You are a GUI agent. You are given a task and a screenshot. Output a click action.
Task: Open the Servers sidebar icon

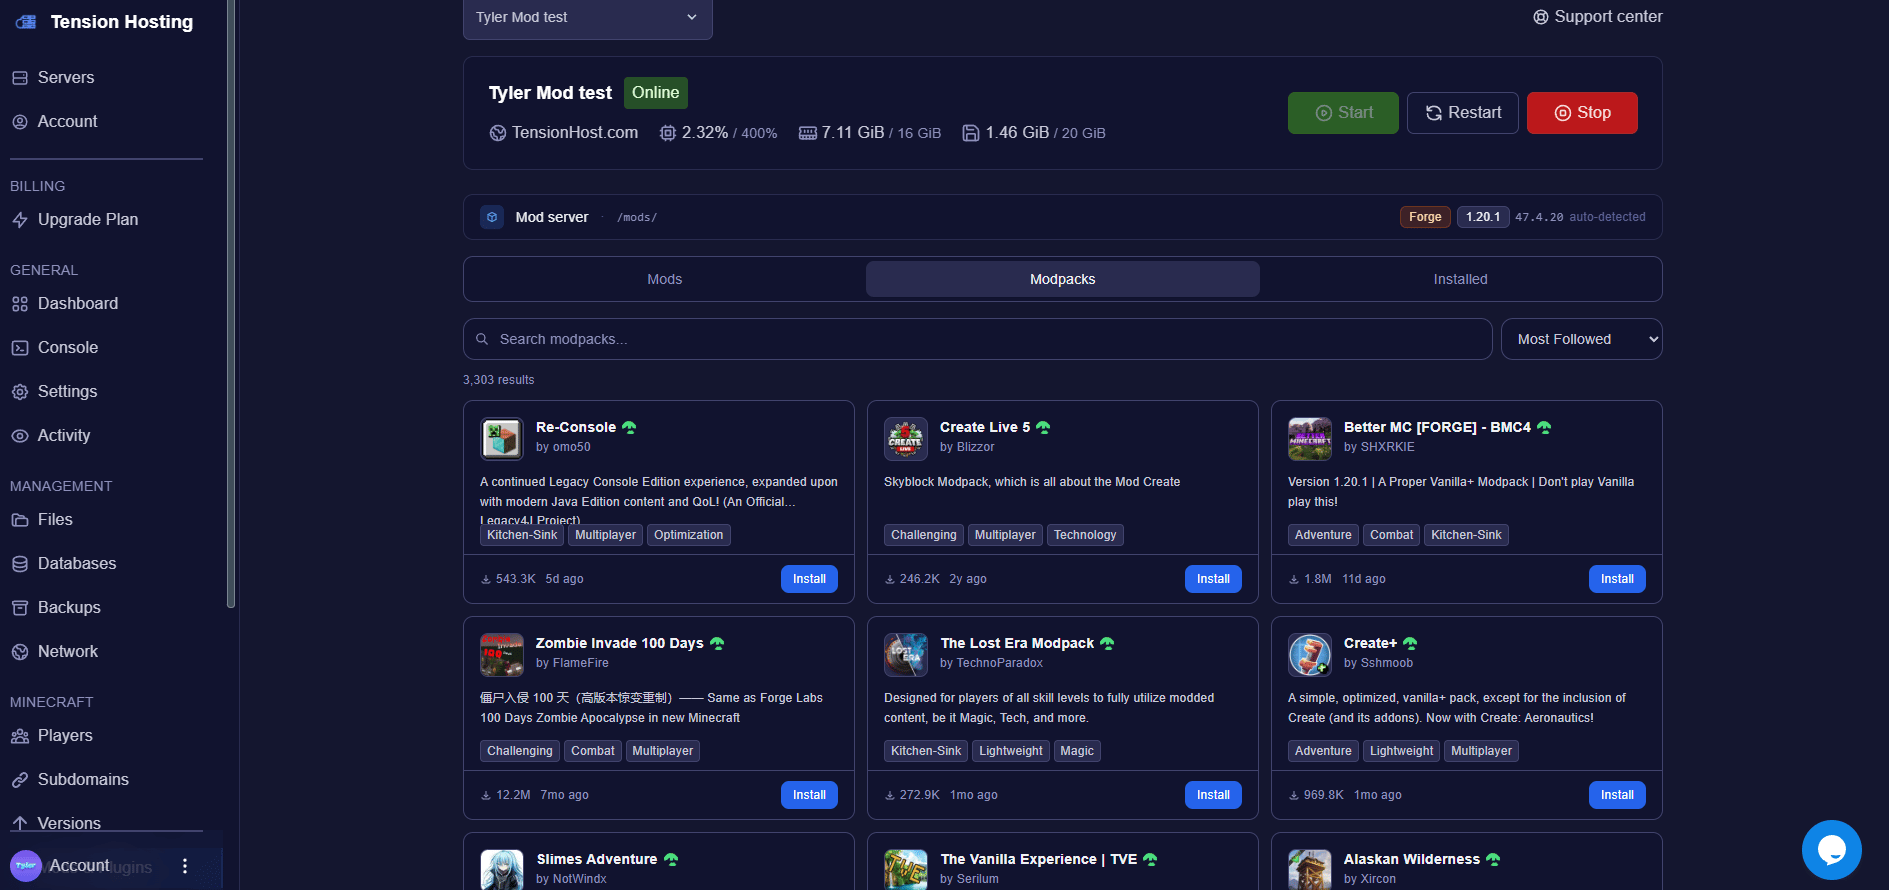(20, 78)
